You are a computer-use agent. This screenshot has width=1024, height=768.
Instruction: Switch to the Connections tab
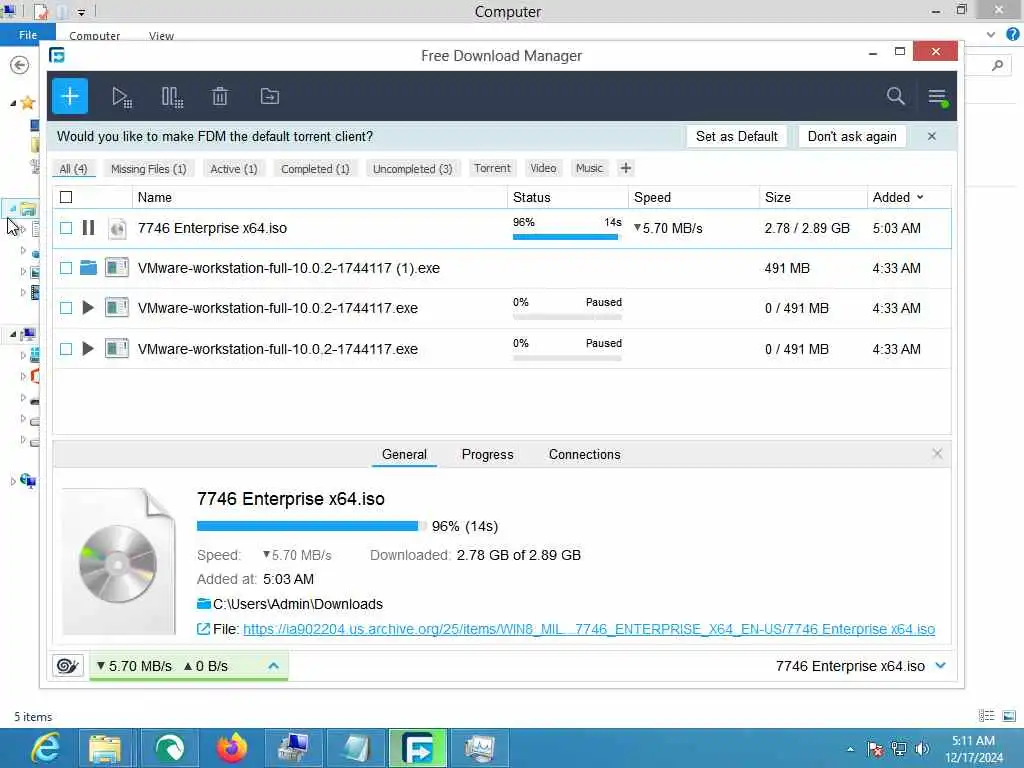(x=584, y=455)
